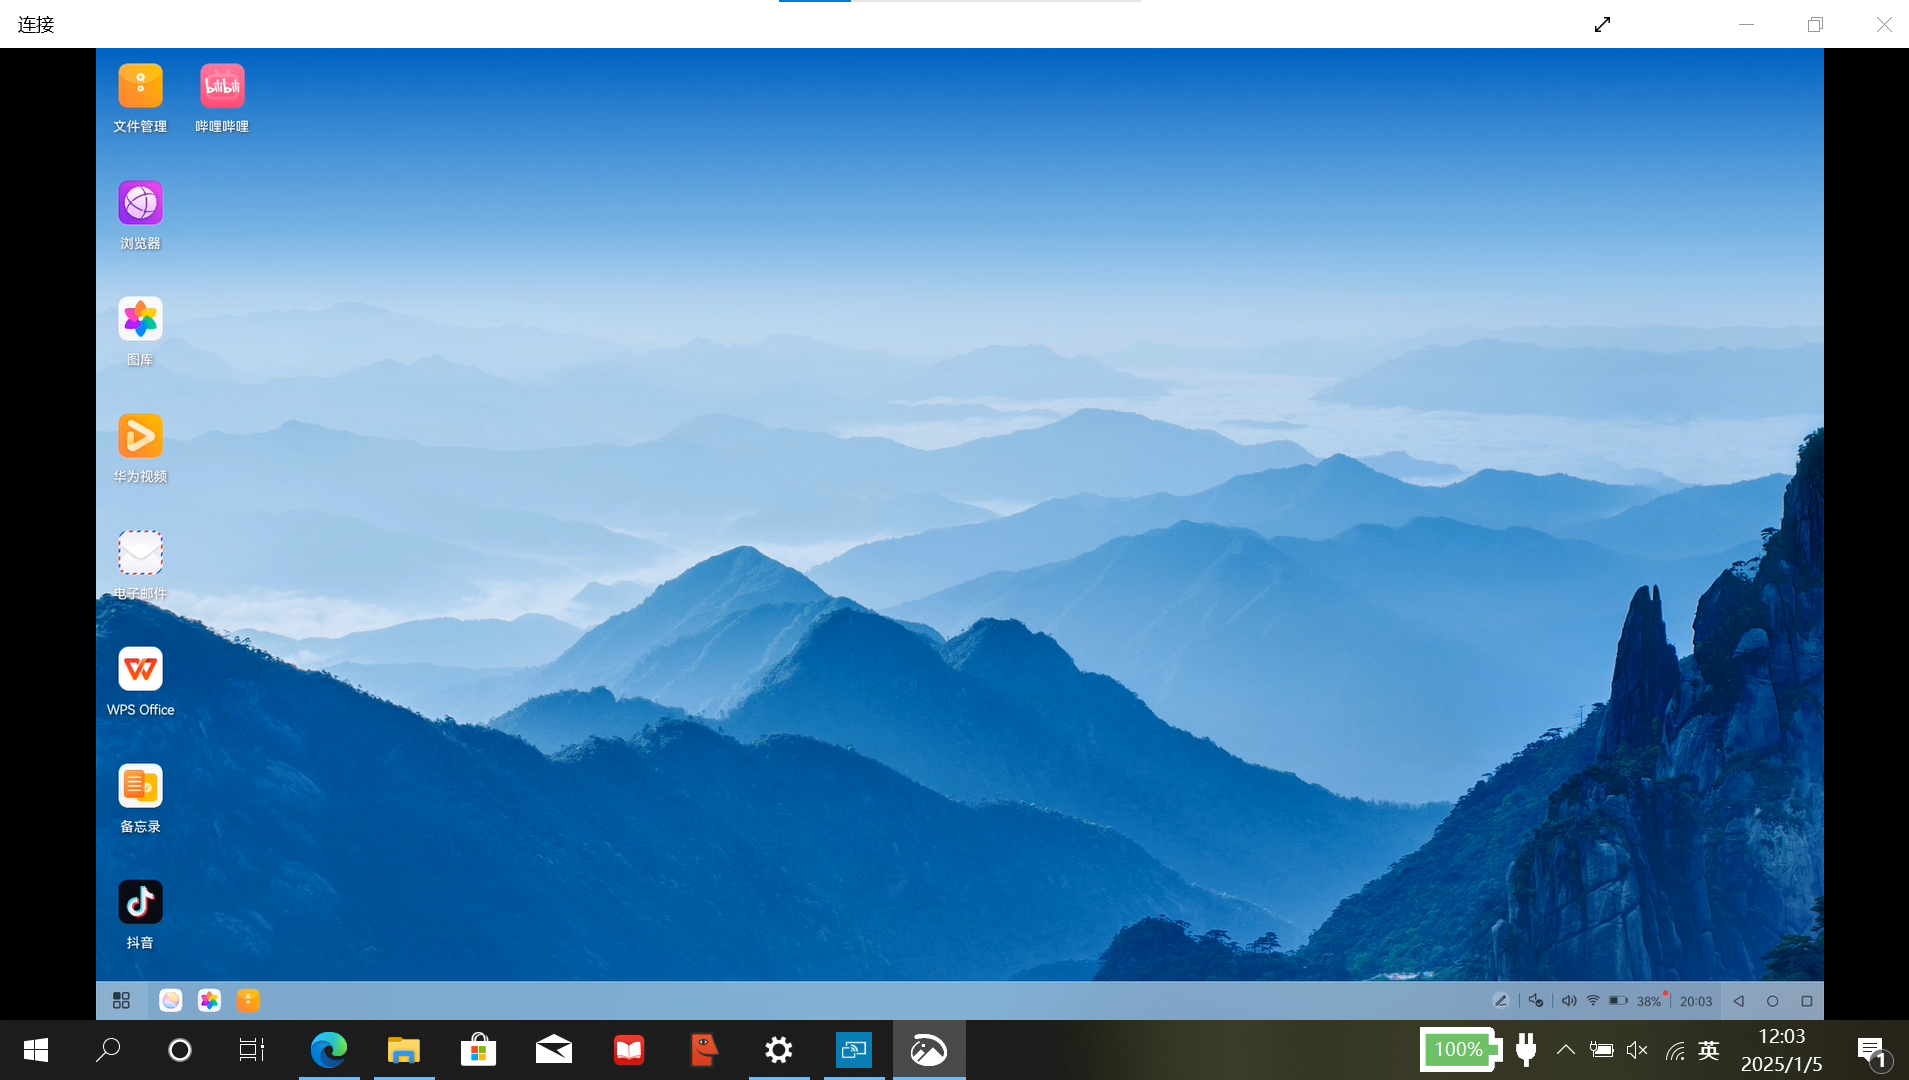The height and width of the screenshot is (1080, 1909).
Task: Click the tablet home circle button
Action: 1772,1001
